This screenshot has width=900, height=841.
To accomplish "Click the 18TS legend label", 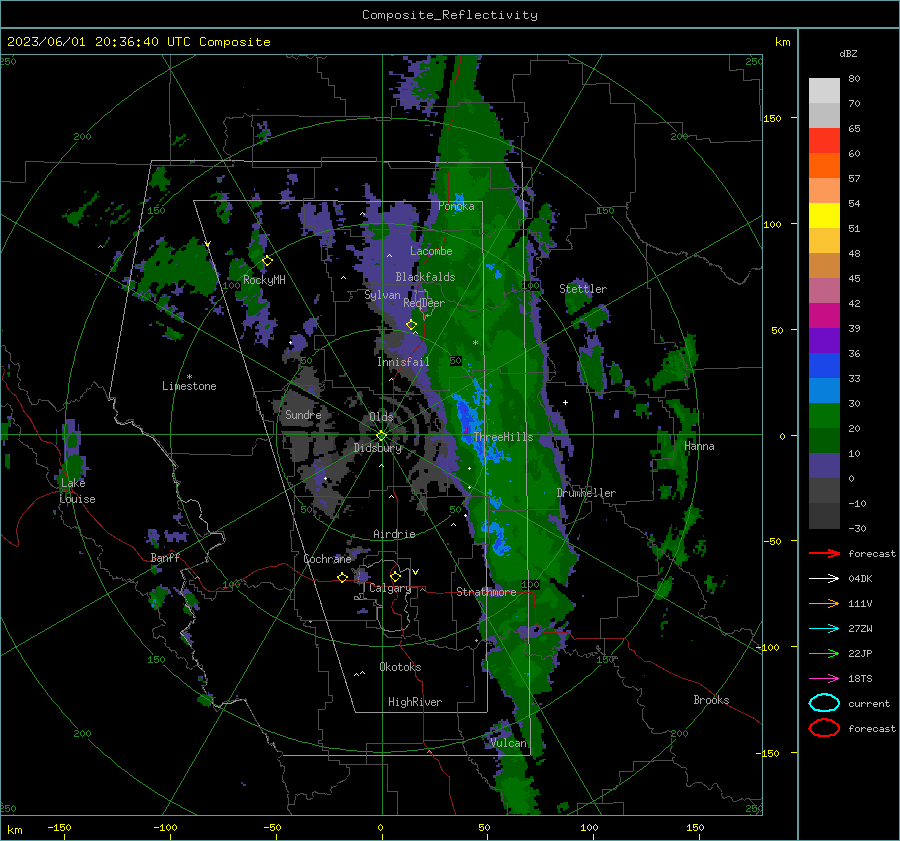I will (860, 679).
